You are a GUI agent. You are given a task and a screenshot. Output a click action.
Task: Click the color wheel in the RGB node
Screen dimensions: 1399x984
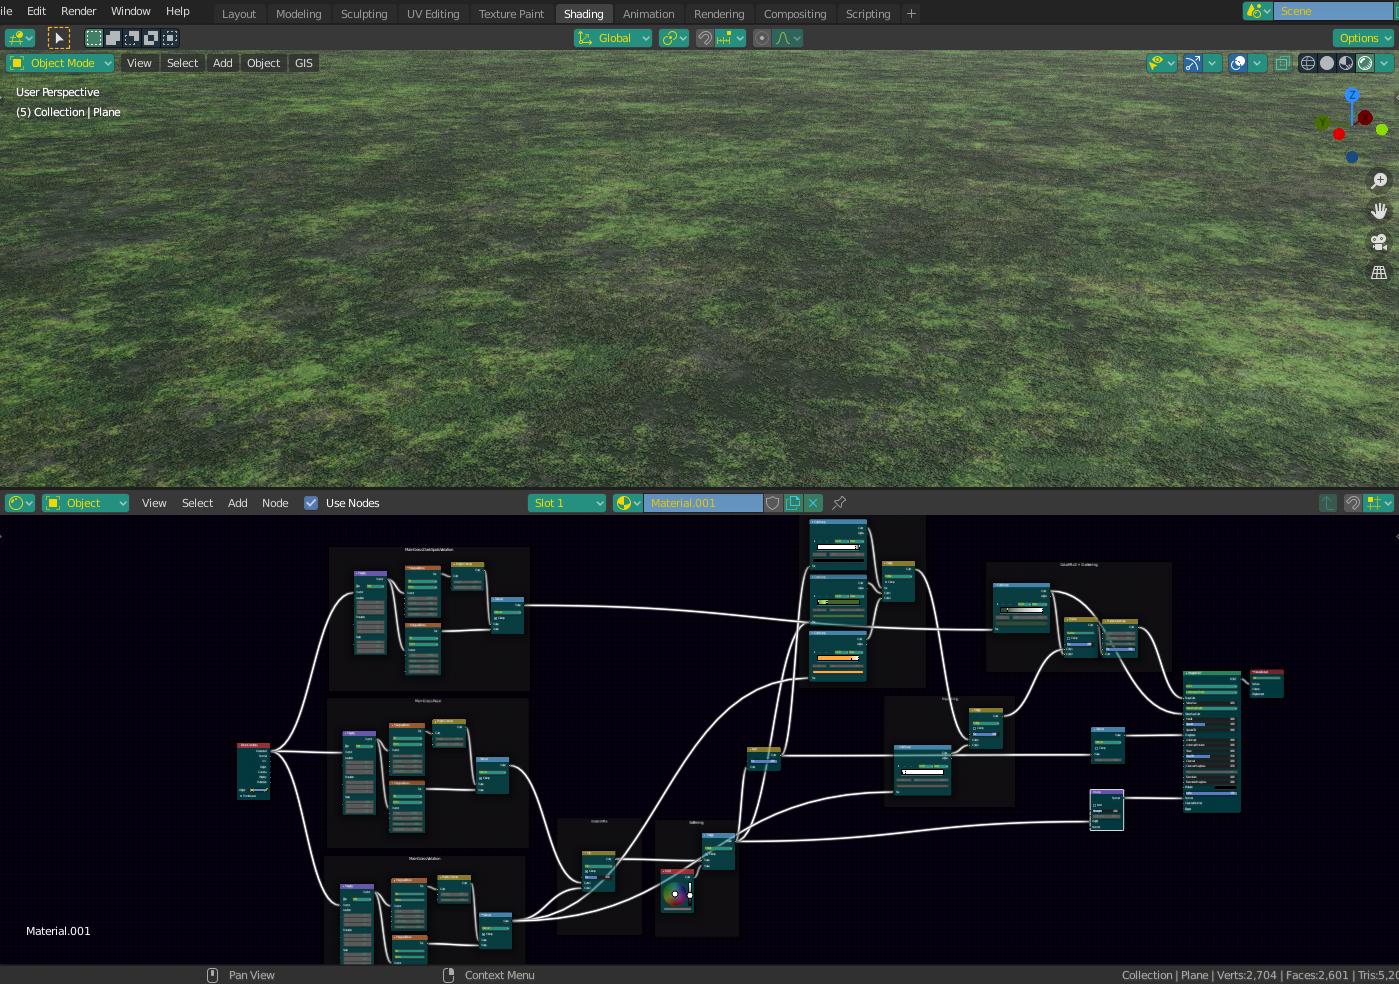coord(675,894)
